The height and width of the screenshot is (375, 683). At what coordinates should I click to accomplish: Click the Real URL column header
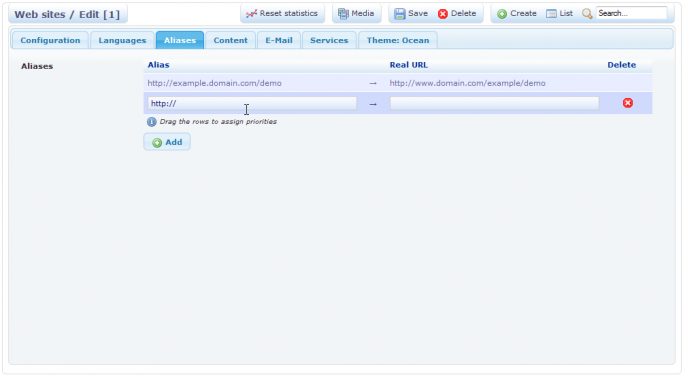409,65
